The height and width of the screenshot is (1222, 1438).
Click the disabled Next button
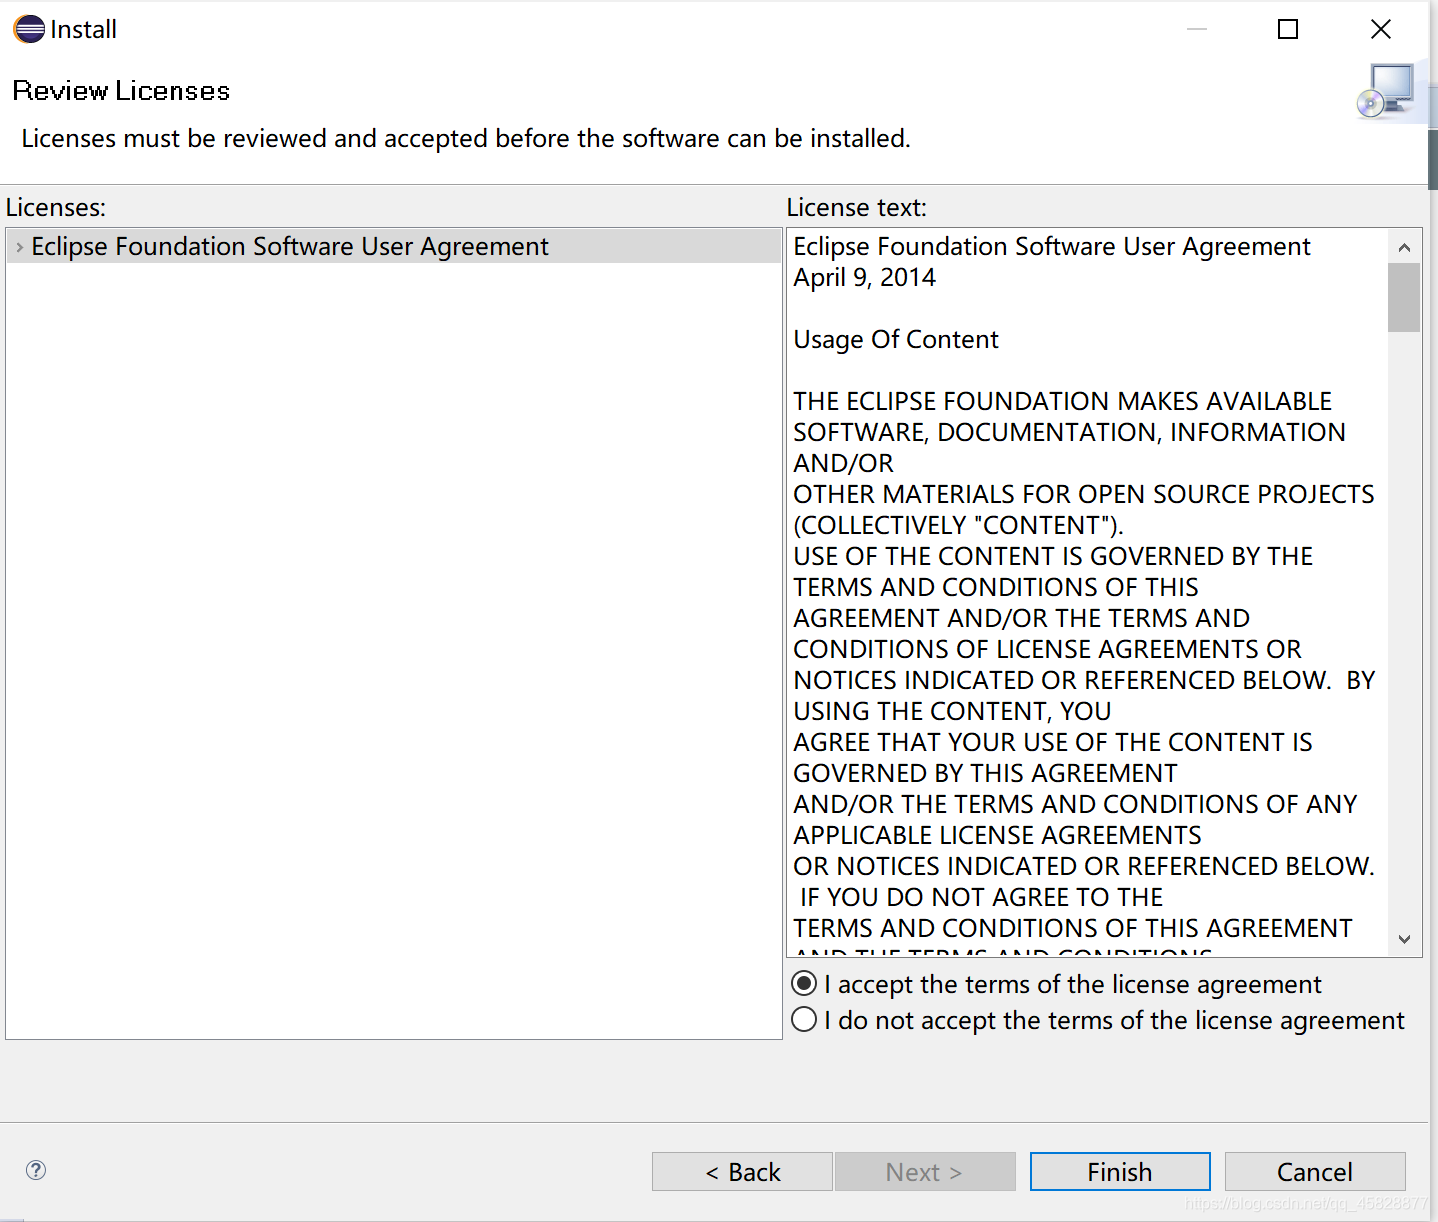click(925, 1172)
